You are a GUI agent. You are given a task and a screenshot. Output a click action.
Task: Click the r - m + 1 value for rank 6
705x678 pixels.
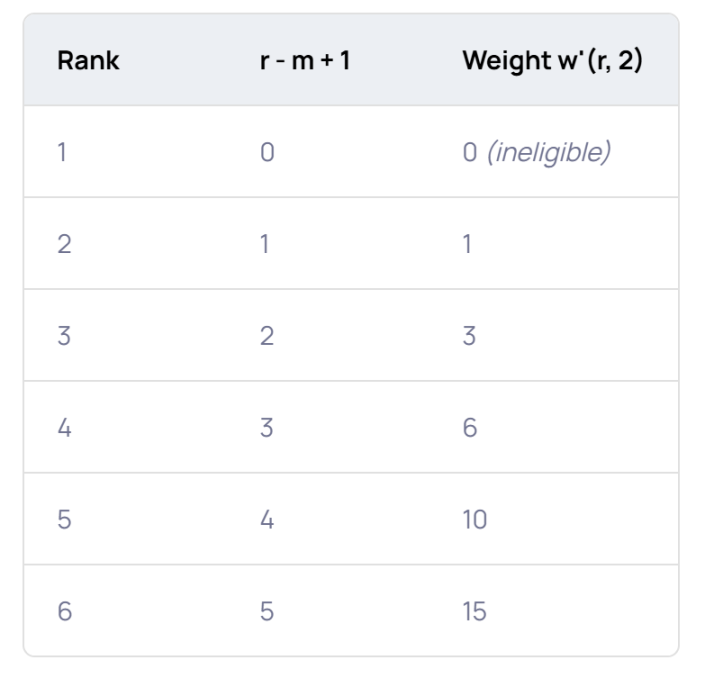267,612
